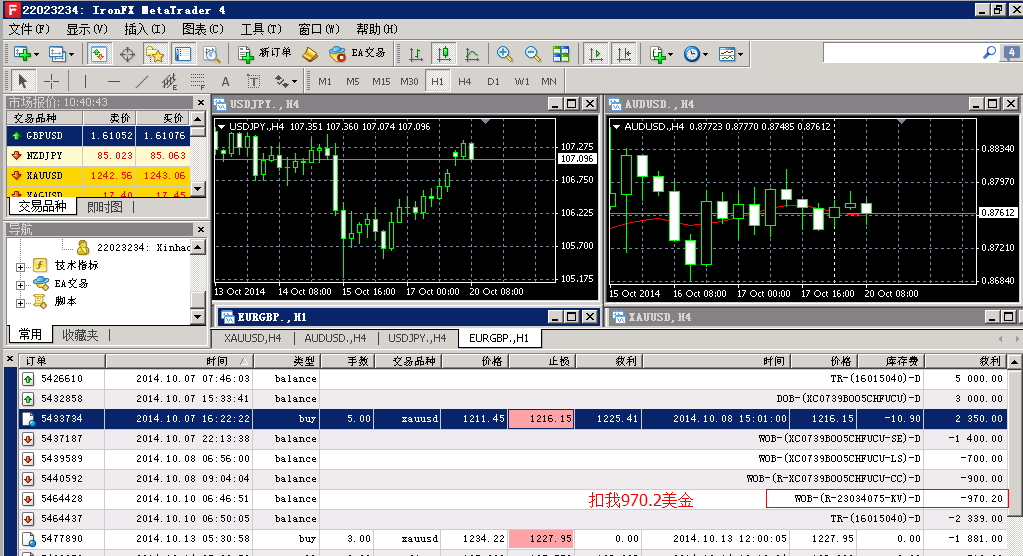
Task: Switch to 即时图 tab in Market Watch
Action: point(104,207)
